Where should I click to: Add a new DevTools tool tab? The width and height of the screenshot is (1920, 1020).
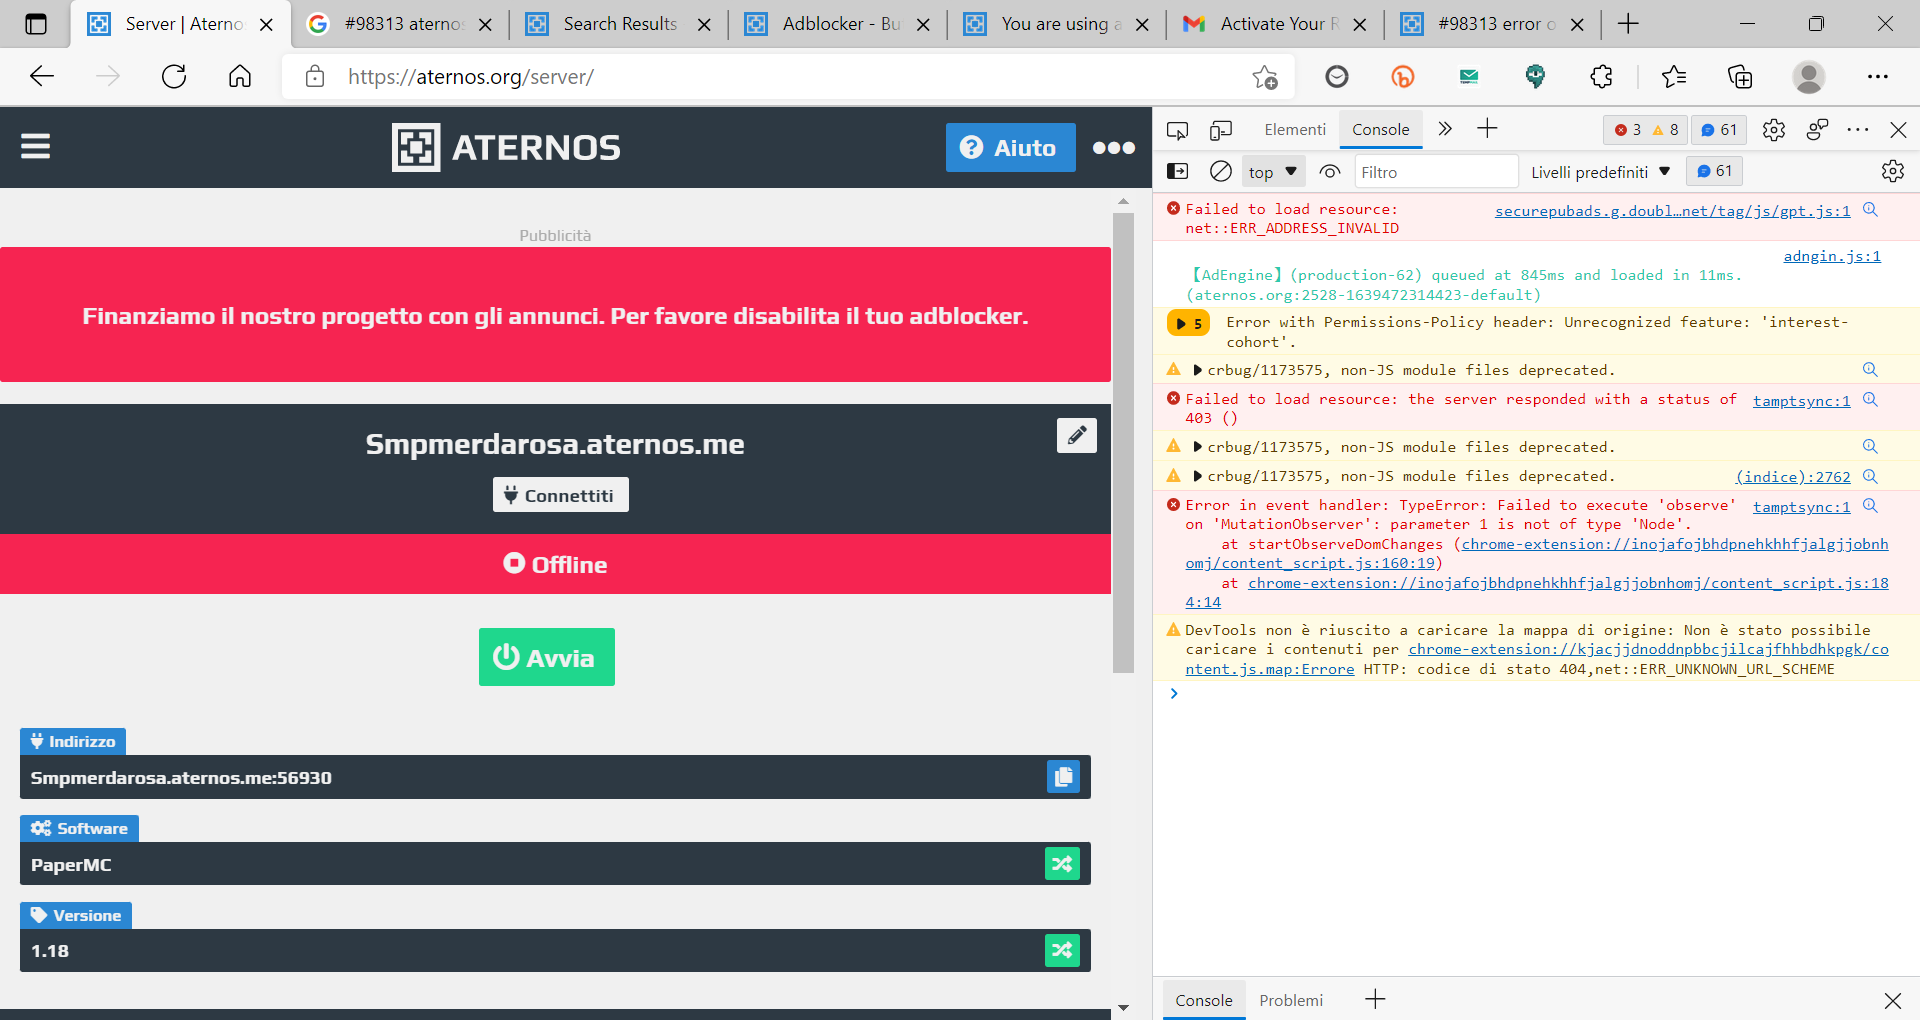click(1488, 129)
